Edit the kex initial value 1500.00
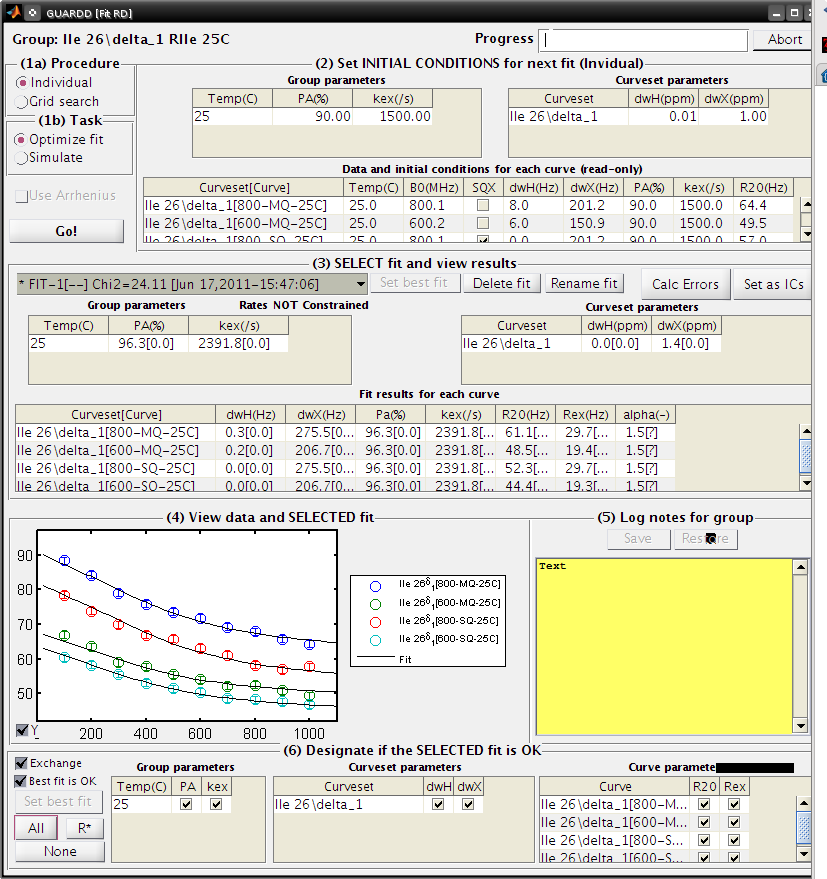The height and width of the screenshot is (879, 827). pyautogui.click(x=392, y=116)
